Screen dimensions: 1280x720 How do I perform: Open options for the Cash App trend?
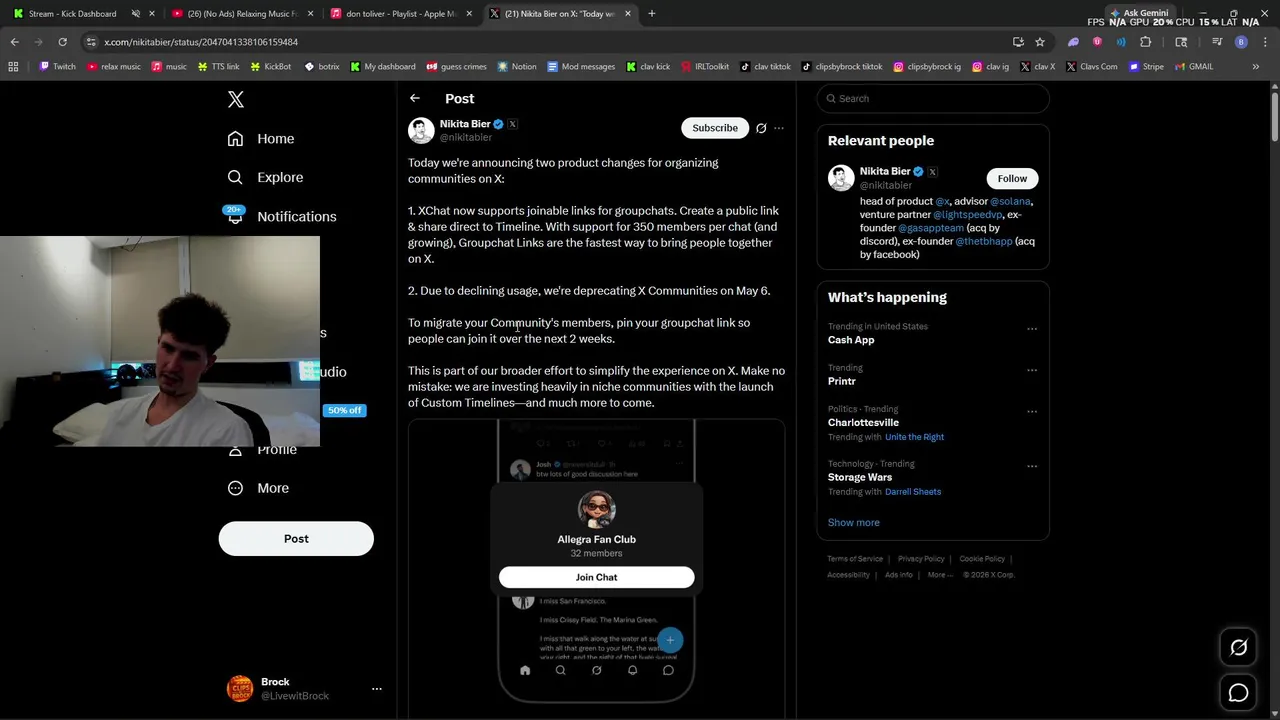pos(1032,329)
